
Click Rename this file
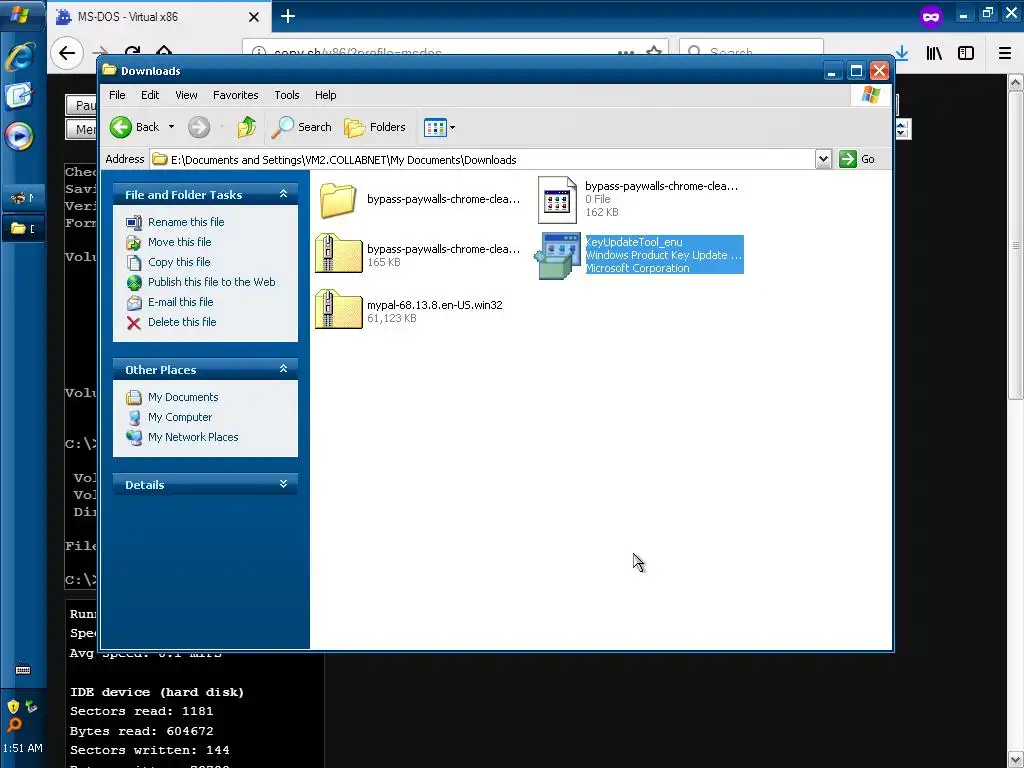click(x=186, y=222)
